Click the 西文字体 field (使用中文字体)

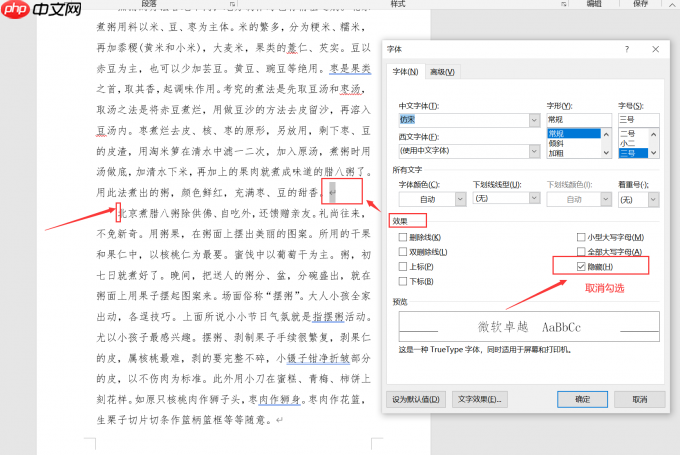click(464, 151)
